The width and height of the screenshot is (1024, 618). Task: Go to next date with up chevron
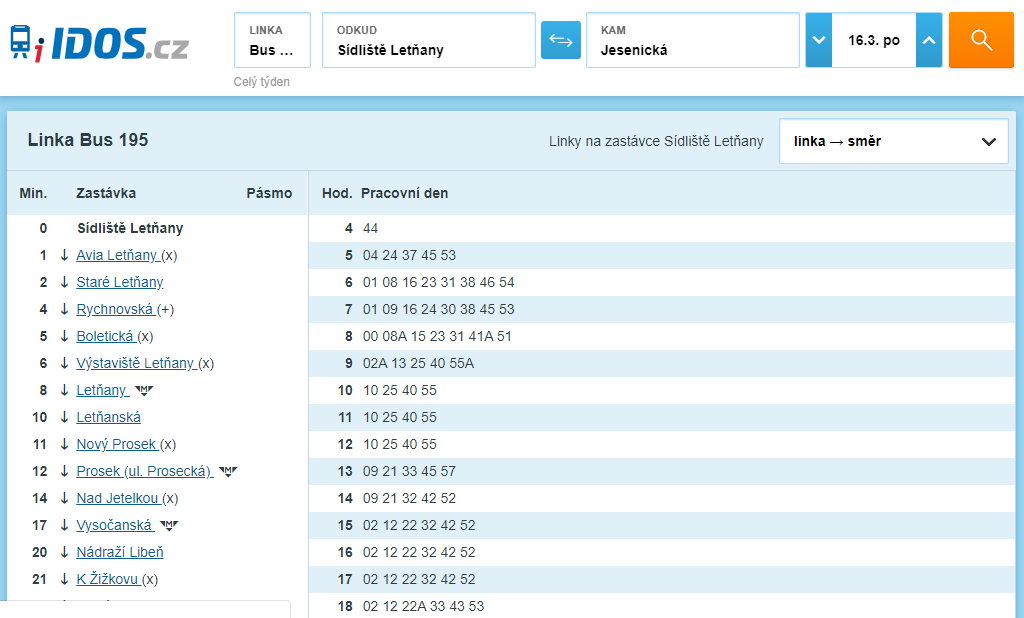tap(929, 40)
